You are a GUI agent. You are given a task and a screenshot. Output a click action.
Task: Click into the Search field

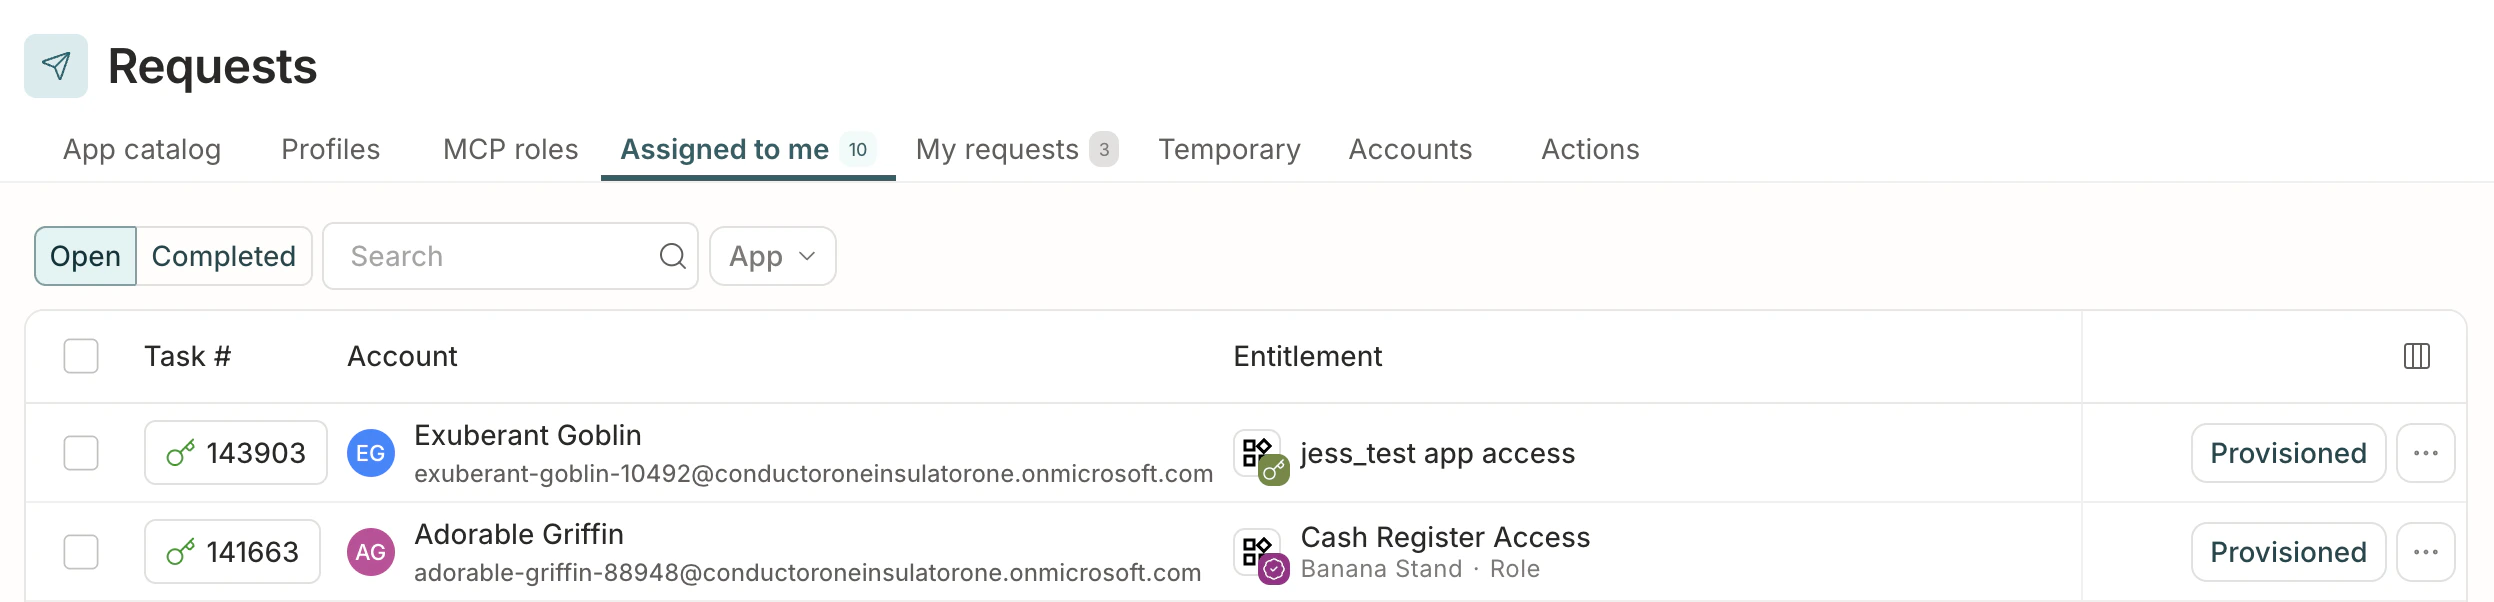point(480,256)
